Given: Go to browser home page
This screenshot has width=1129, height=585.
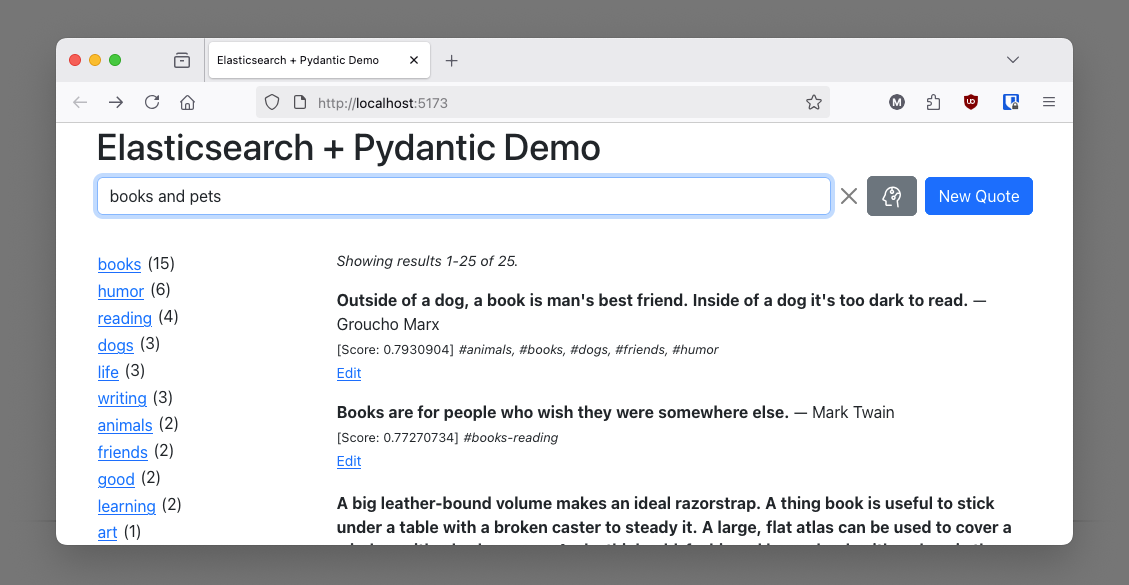Looking at the screenshot, I should click(x=187, y=102).
